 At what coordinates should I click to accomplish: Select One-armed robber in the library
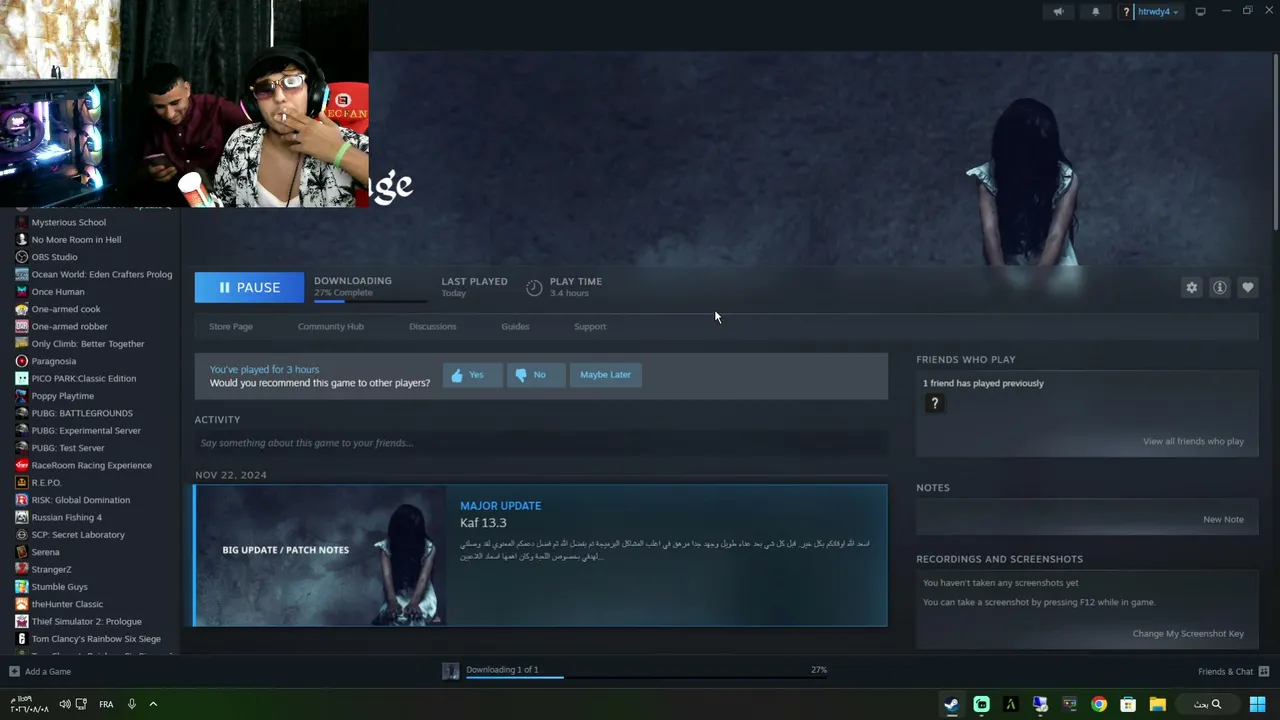pyautogui.click(x=69, y=326)
